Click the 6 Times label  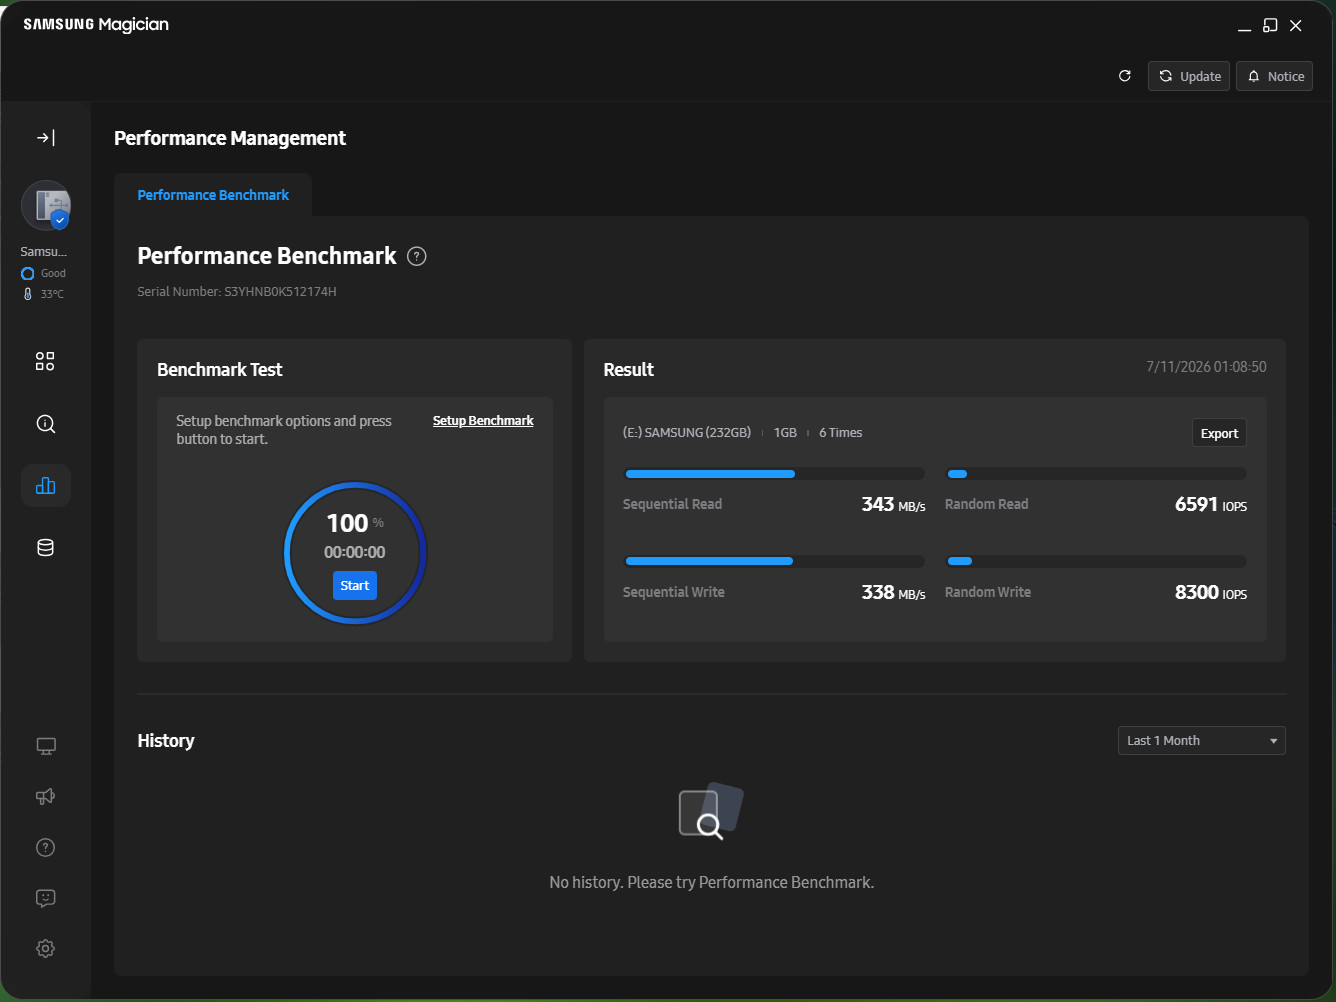tap(840, 433)
